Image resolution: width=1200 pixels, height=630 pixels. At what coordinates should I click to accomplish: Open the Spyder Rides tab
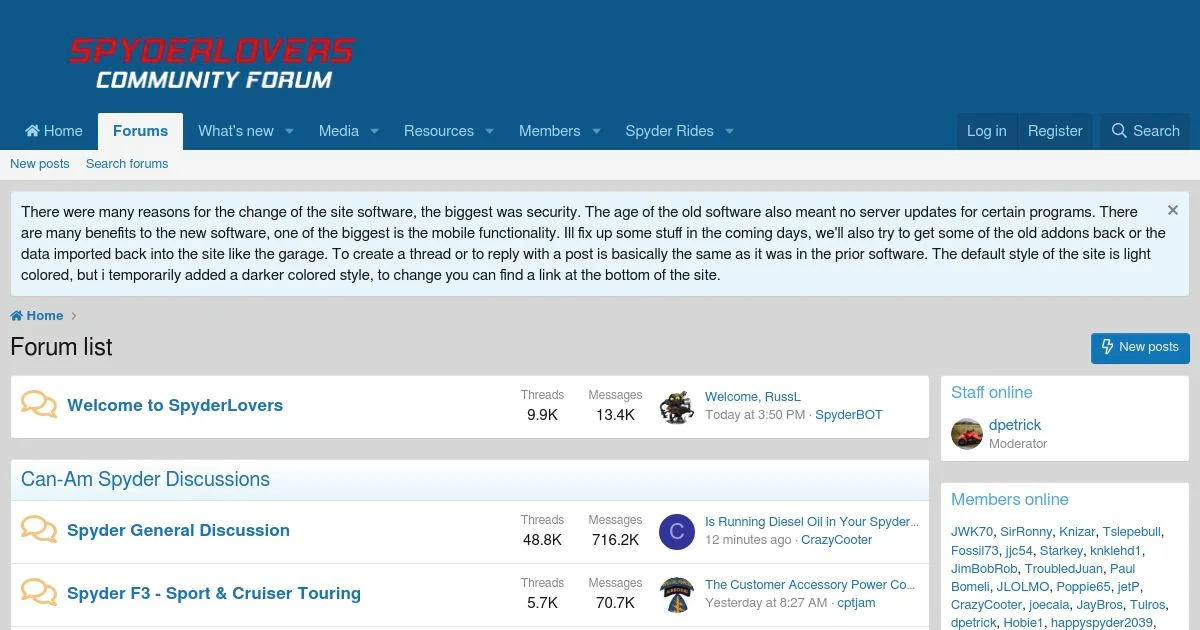[x=669, y=131]
